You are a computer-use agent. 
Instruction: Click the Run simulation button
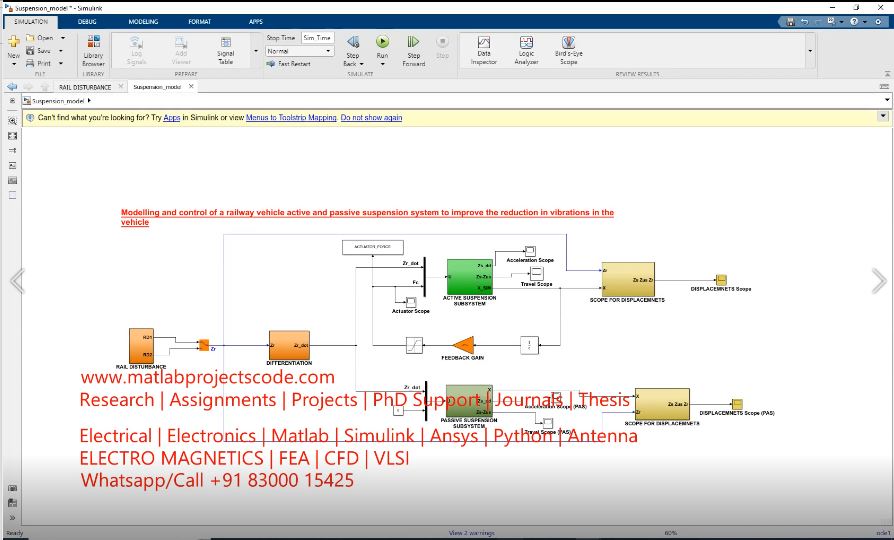(x=382, y=42)
